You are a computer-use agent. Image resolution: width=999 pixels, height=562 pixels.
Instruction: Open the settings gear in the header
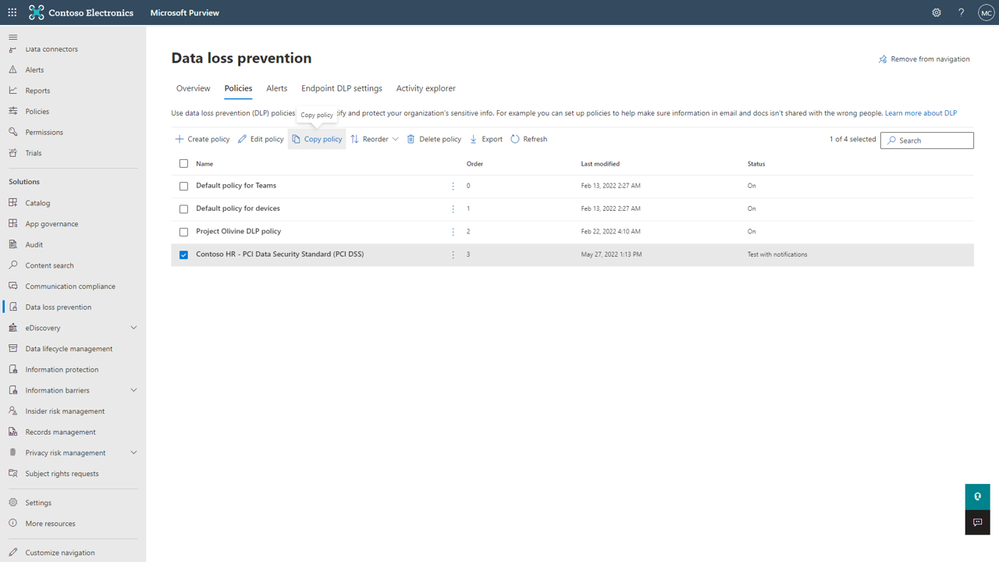pos(936,12)
